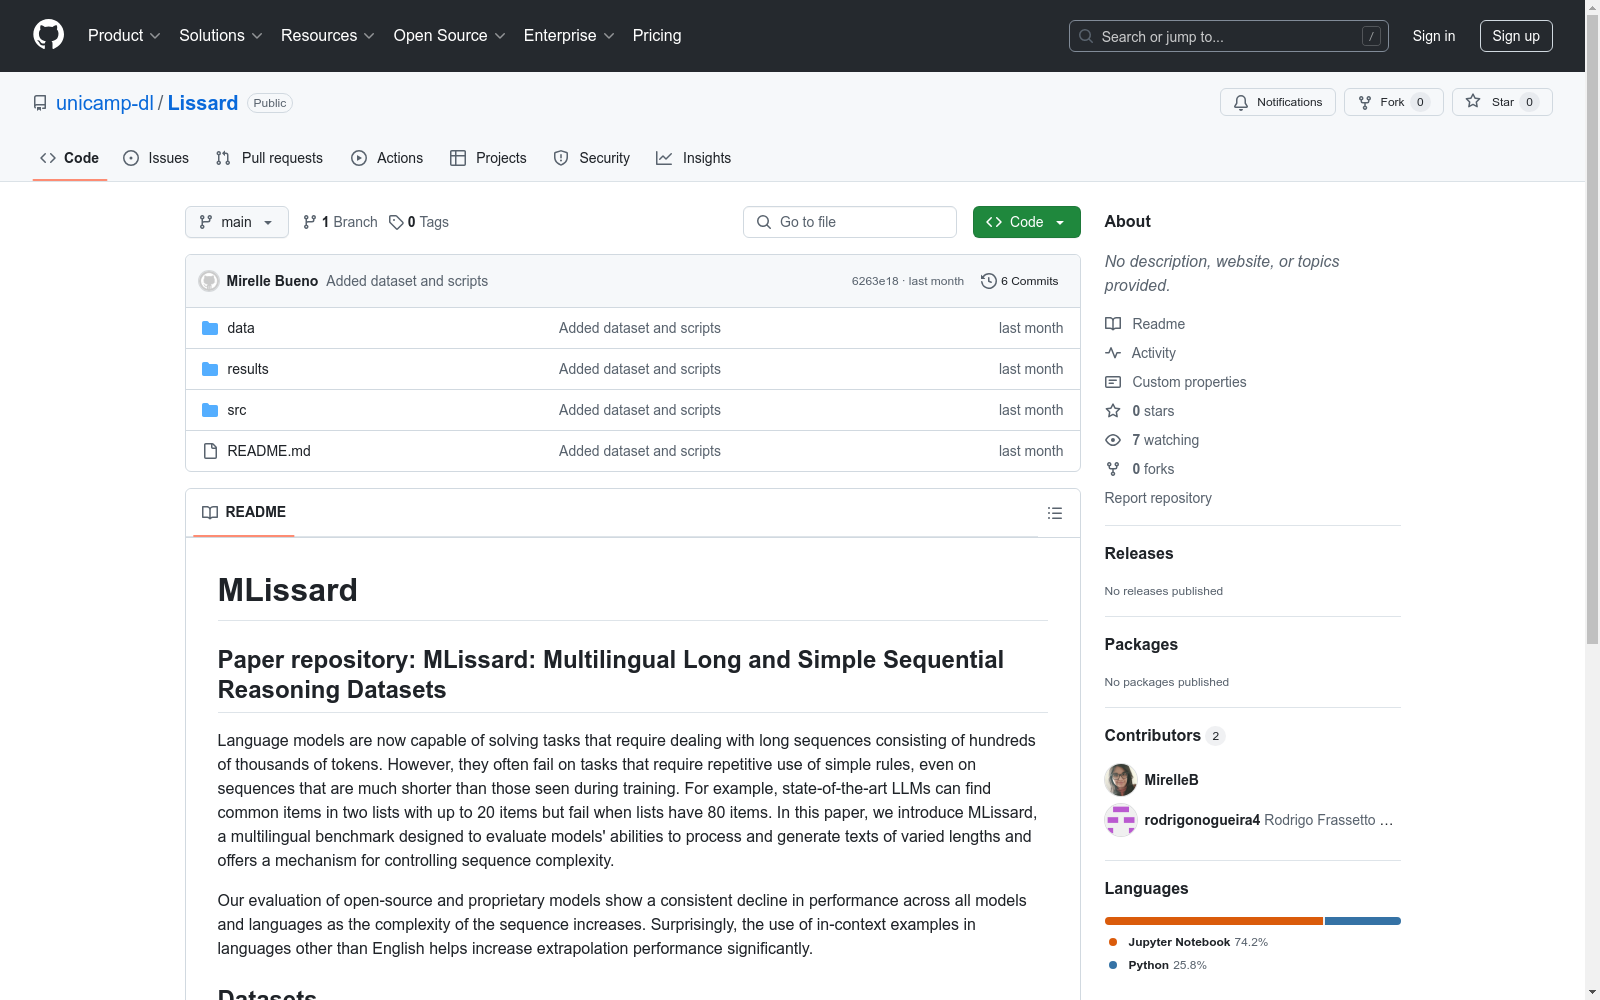Open the Releases heading link
The width and height of the screenshot is (1600, 1000).
(1139, 554)
